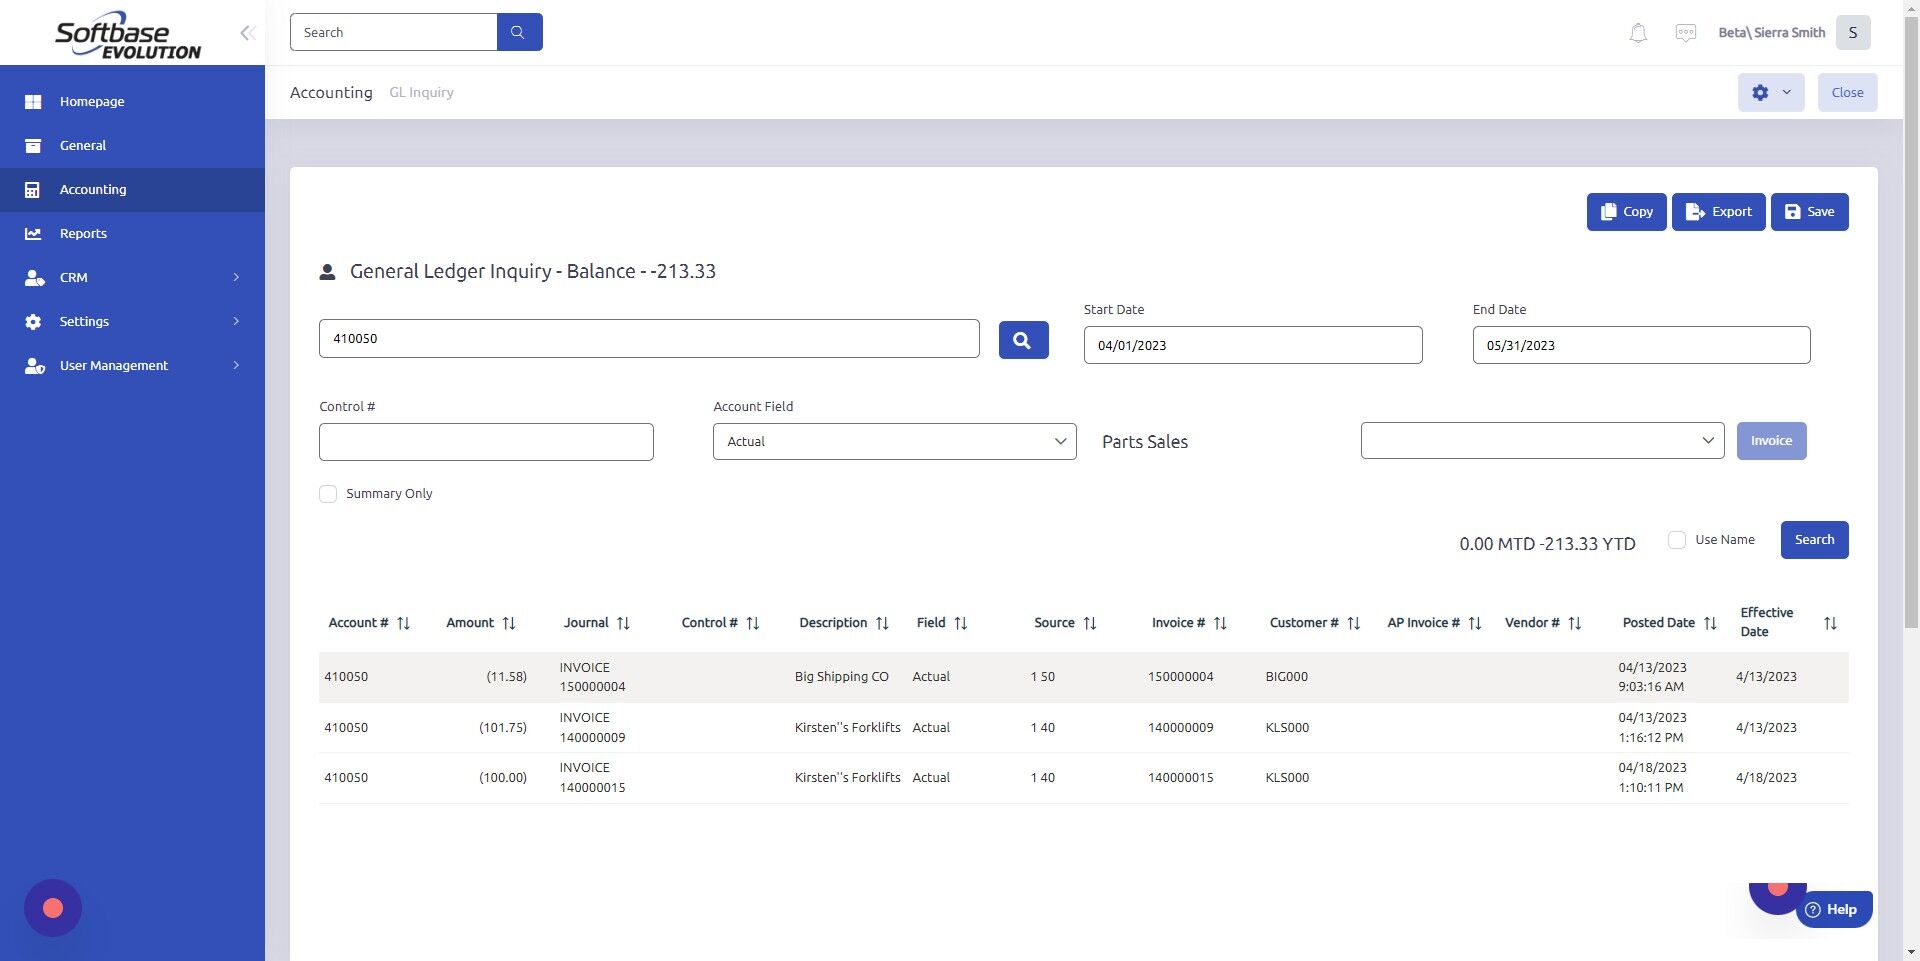The height and width of the screenshot is (961, 1920).
Task: Open Reports in the sidebar
Action: 132,233
